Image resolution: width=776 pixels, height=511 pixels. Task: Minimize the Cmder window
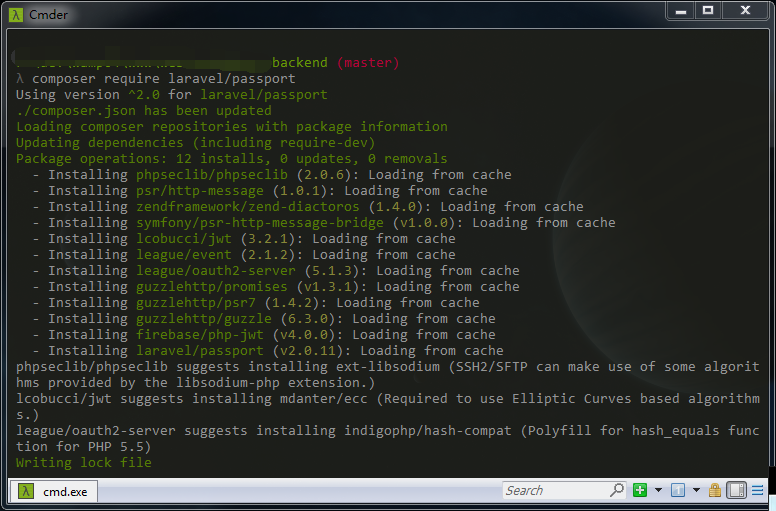(681, 11)
